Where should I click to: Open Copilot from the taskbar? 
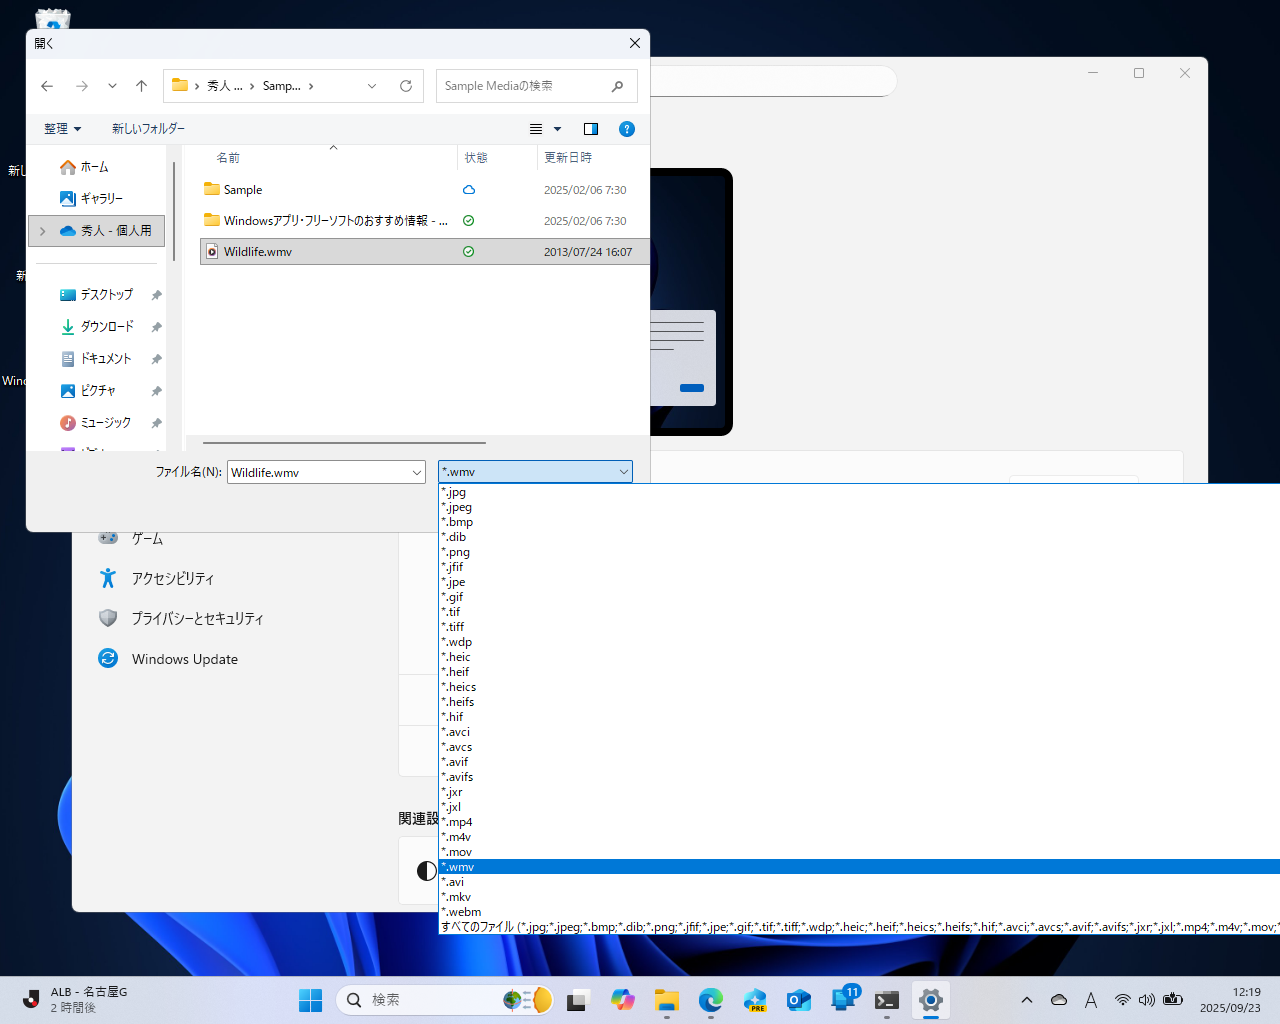623,1000
